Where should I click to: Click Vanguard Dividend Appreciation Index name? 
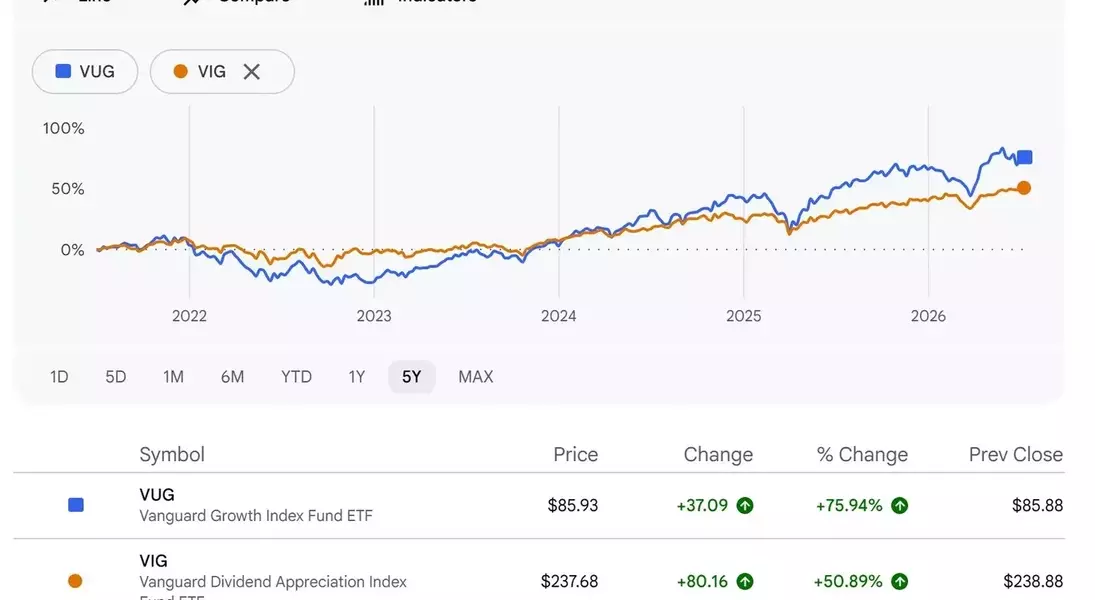tap(272, 582)
